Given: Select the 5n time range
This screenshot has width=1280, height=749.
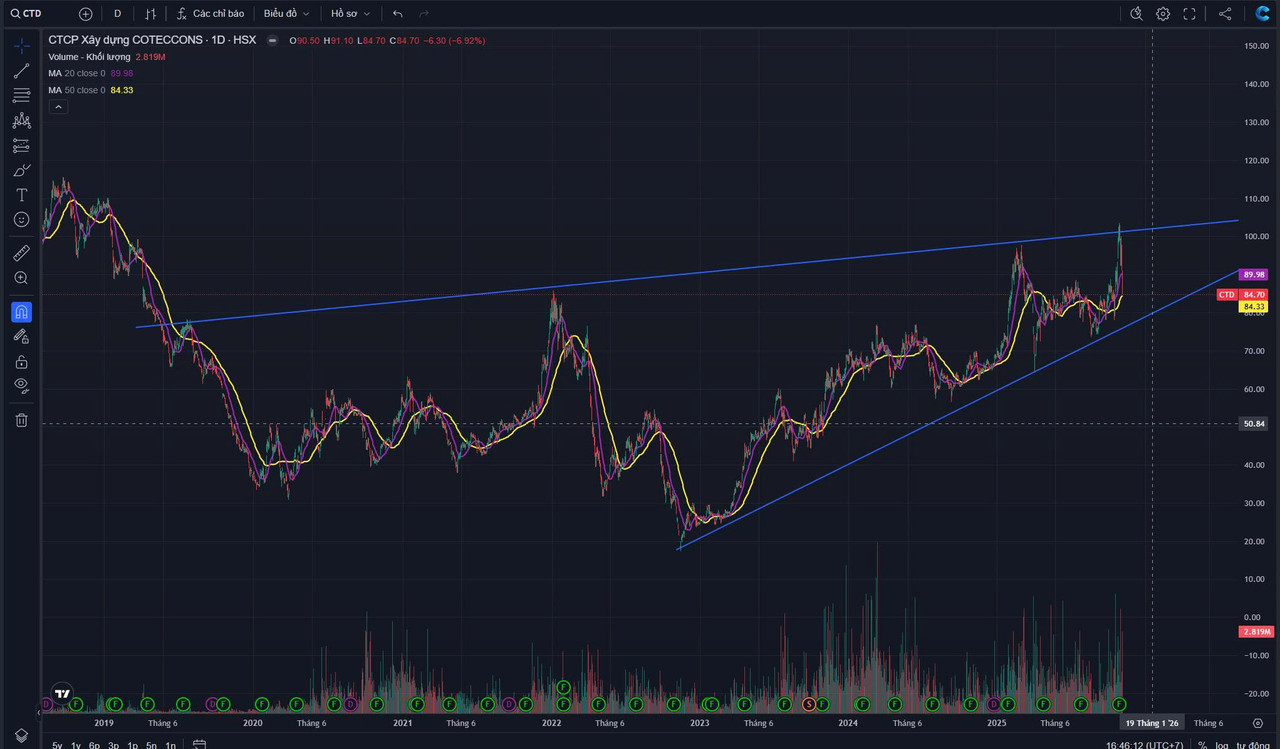Looking at the screenshot, I should click(x=151, y=745).
